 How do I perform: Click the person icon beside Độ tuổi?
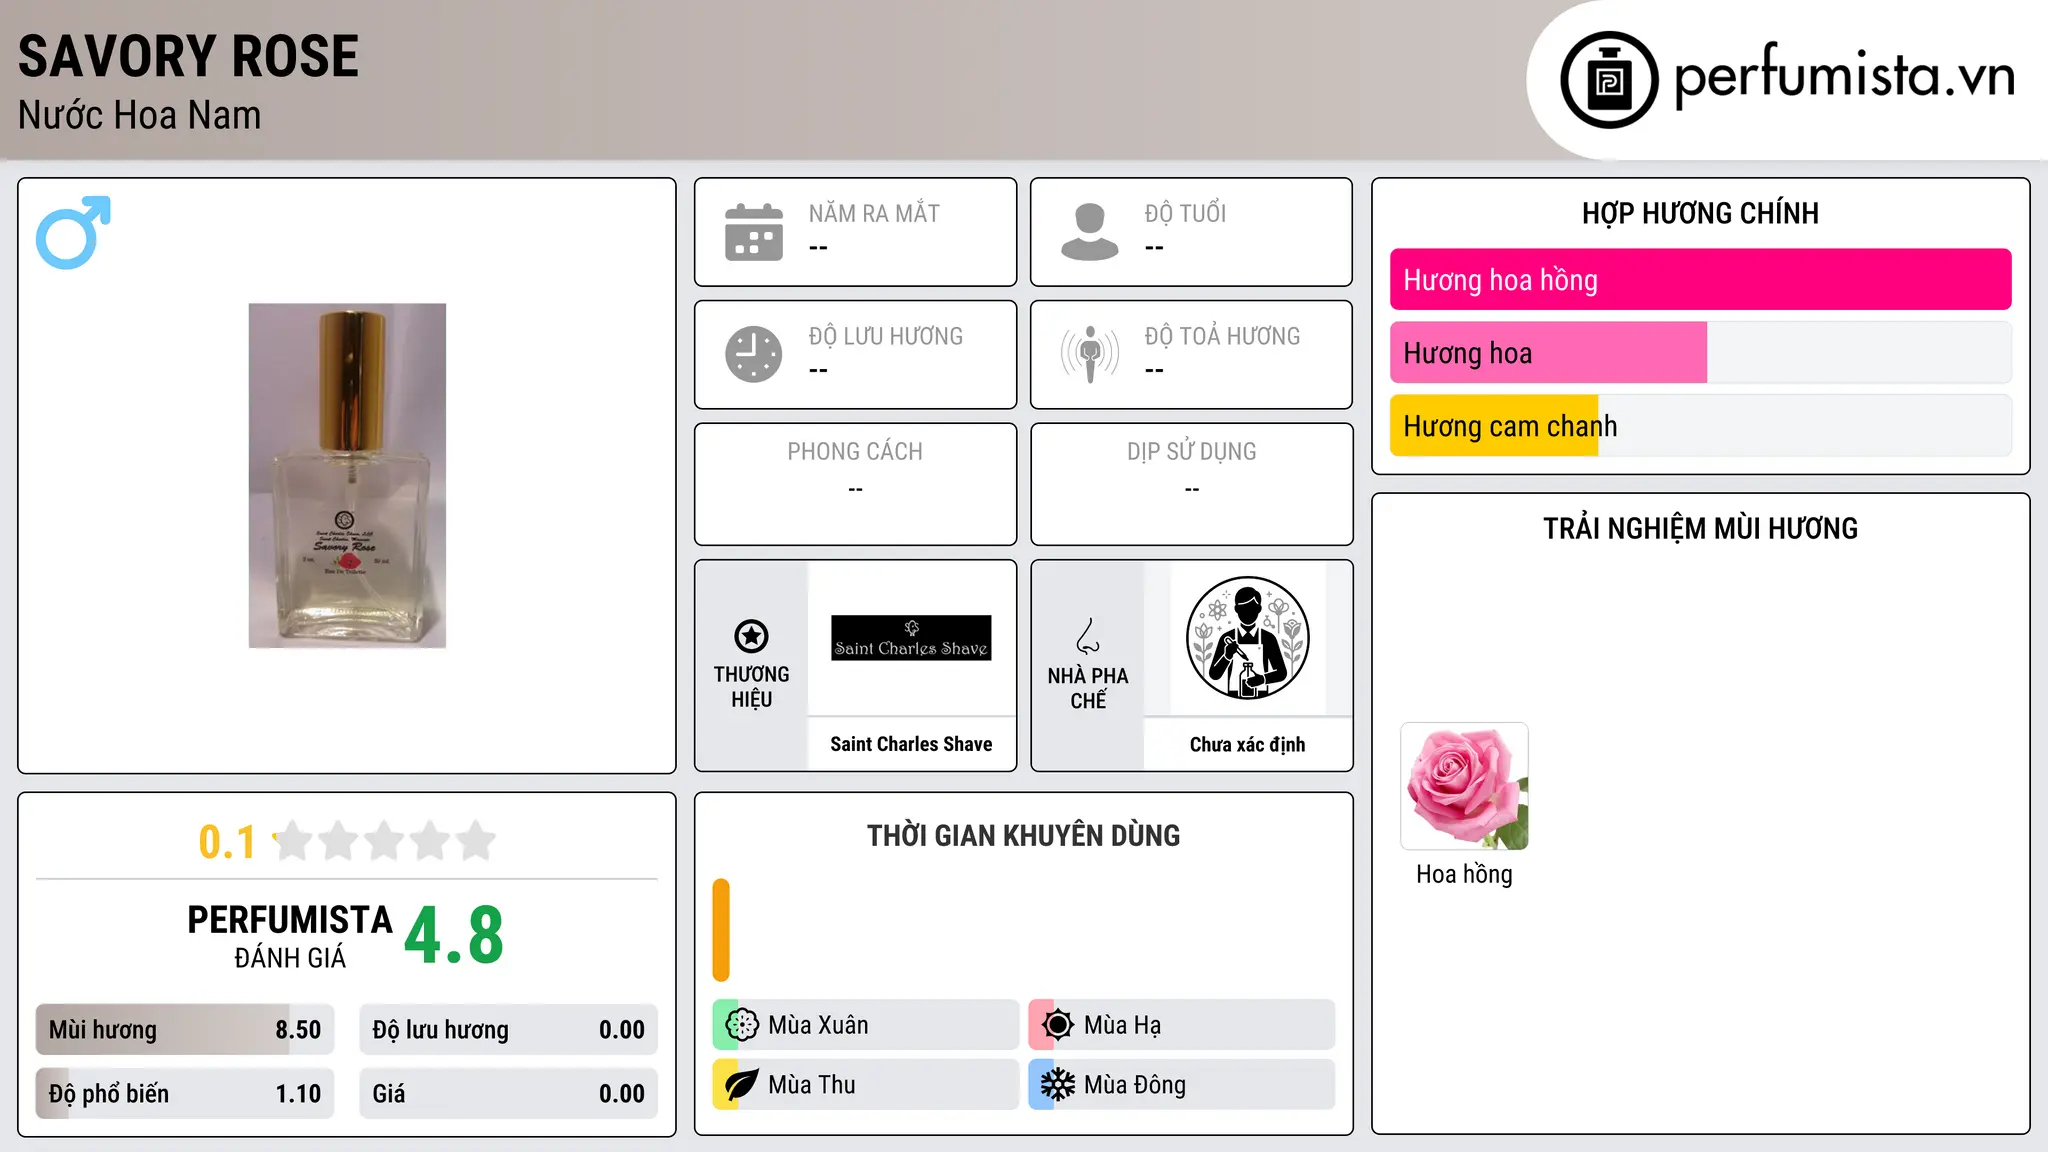[1090, 232]
